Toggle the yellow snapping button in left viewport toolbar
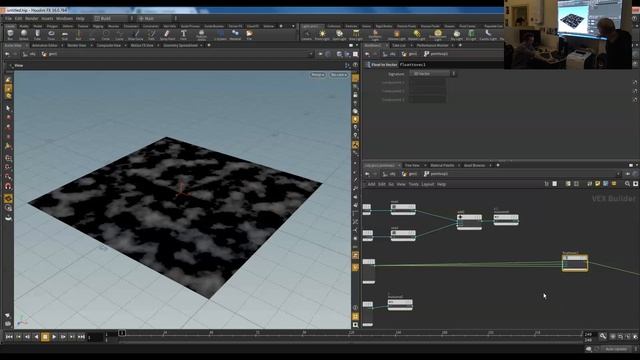The width and height of the screenshot is (640, 360). click(x=8, y=198)
